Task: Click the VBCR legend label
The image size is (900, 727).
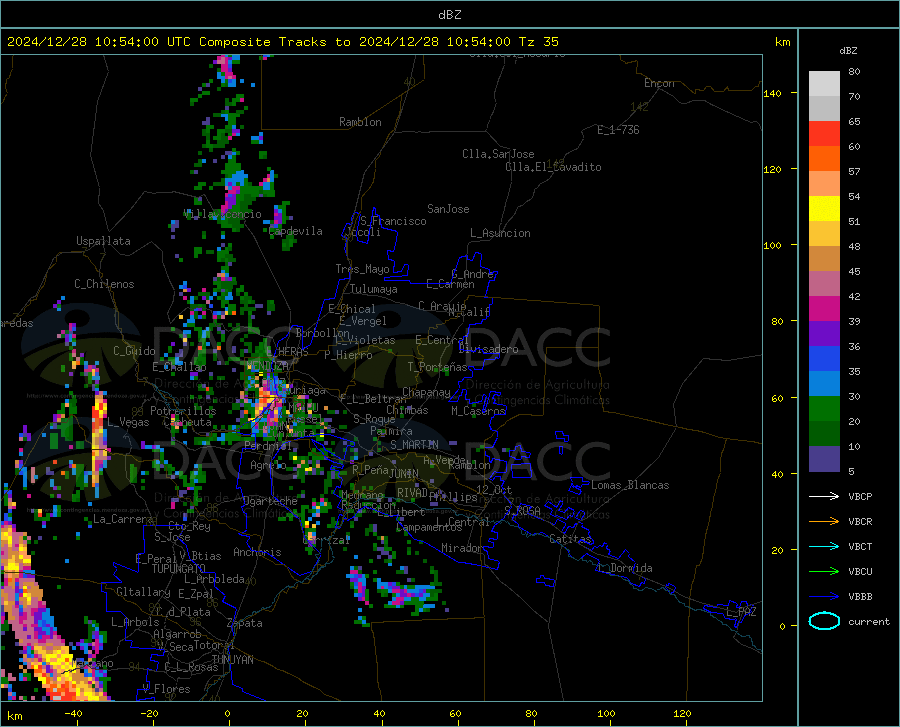Action: (860, 522)
